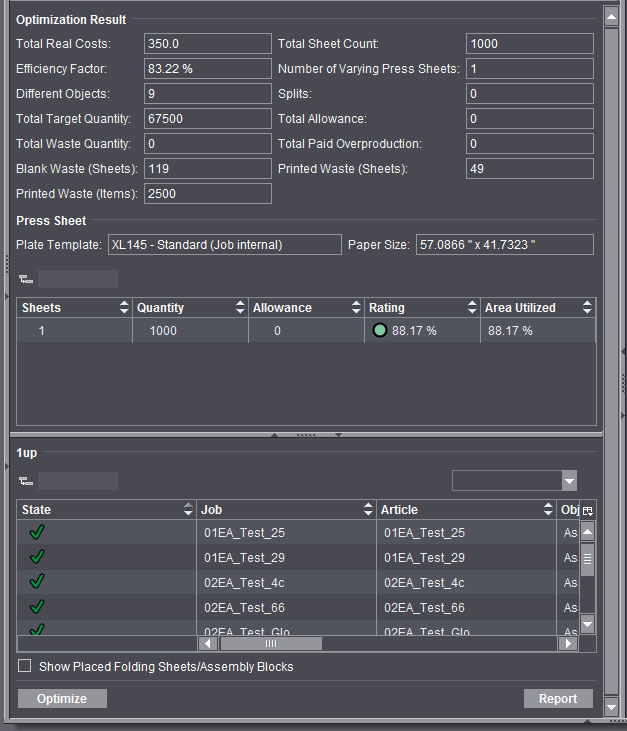The height and width of the screenshot is (731, 627).
Task: Open the dropdown in the 1up section
Action: tap(569, 482)
